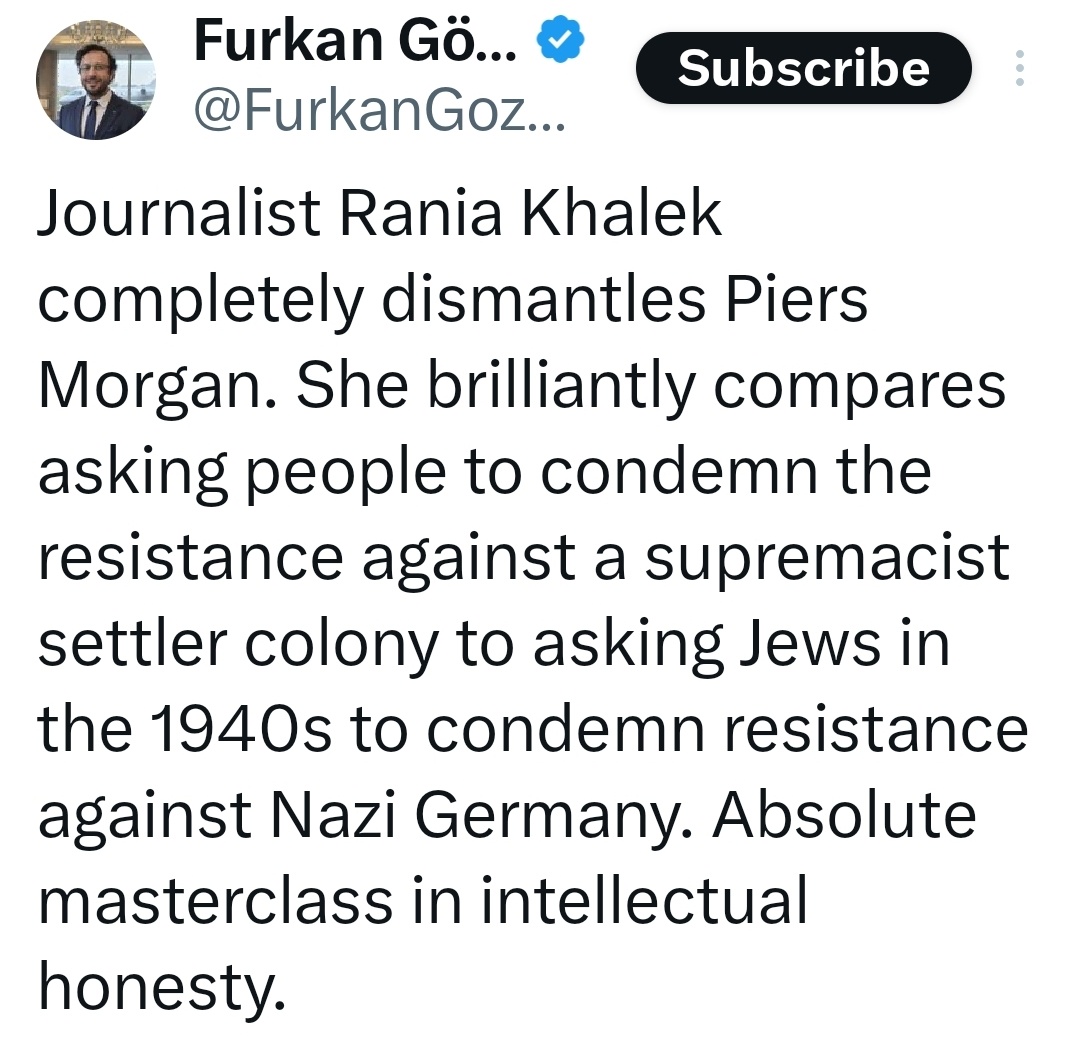Open the Furkan Gö... display name

pyautogui.click(x=356, y=42)
